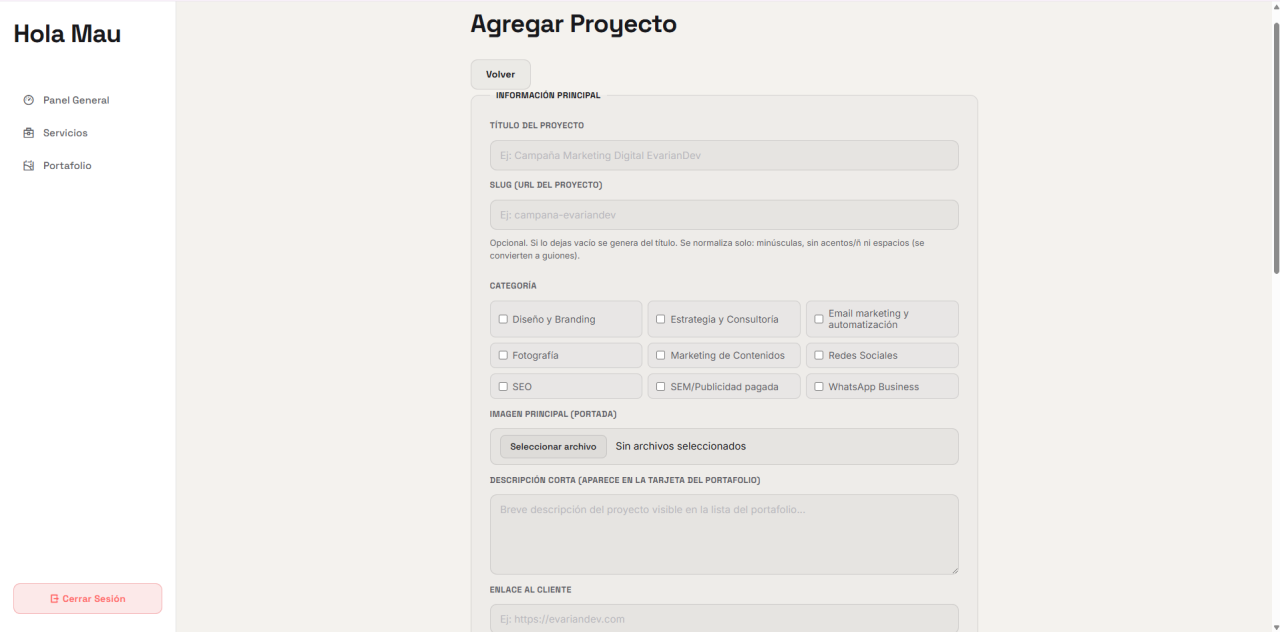Click the 'Sin archivos seleccionados' text

pos(681,446)
